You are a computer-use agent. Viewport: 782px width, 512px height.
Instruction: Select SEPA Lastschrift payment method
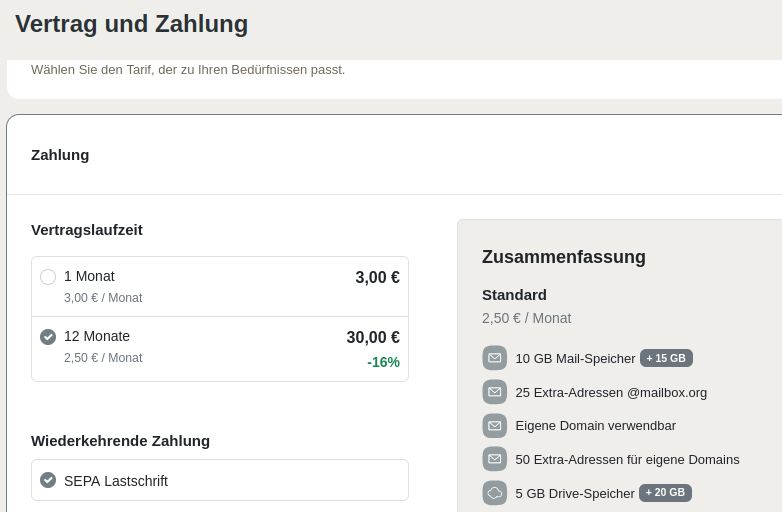220,480
